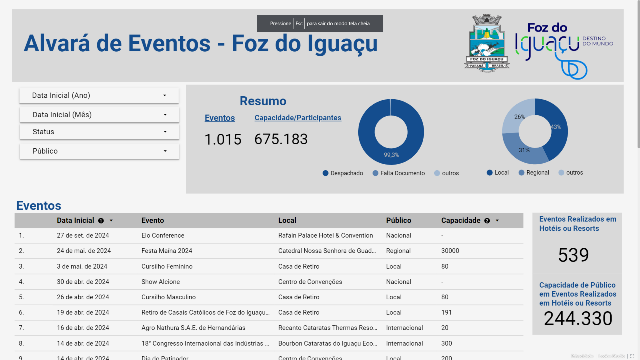The image size is (640, 360).
Task: Click the Foz do Iguaçu Destino do Mundo logo
Action: coord(564,51)
